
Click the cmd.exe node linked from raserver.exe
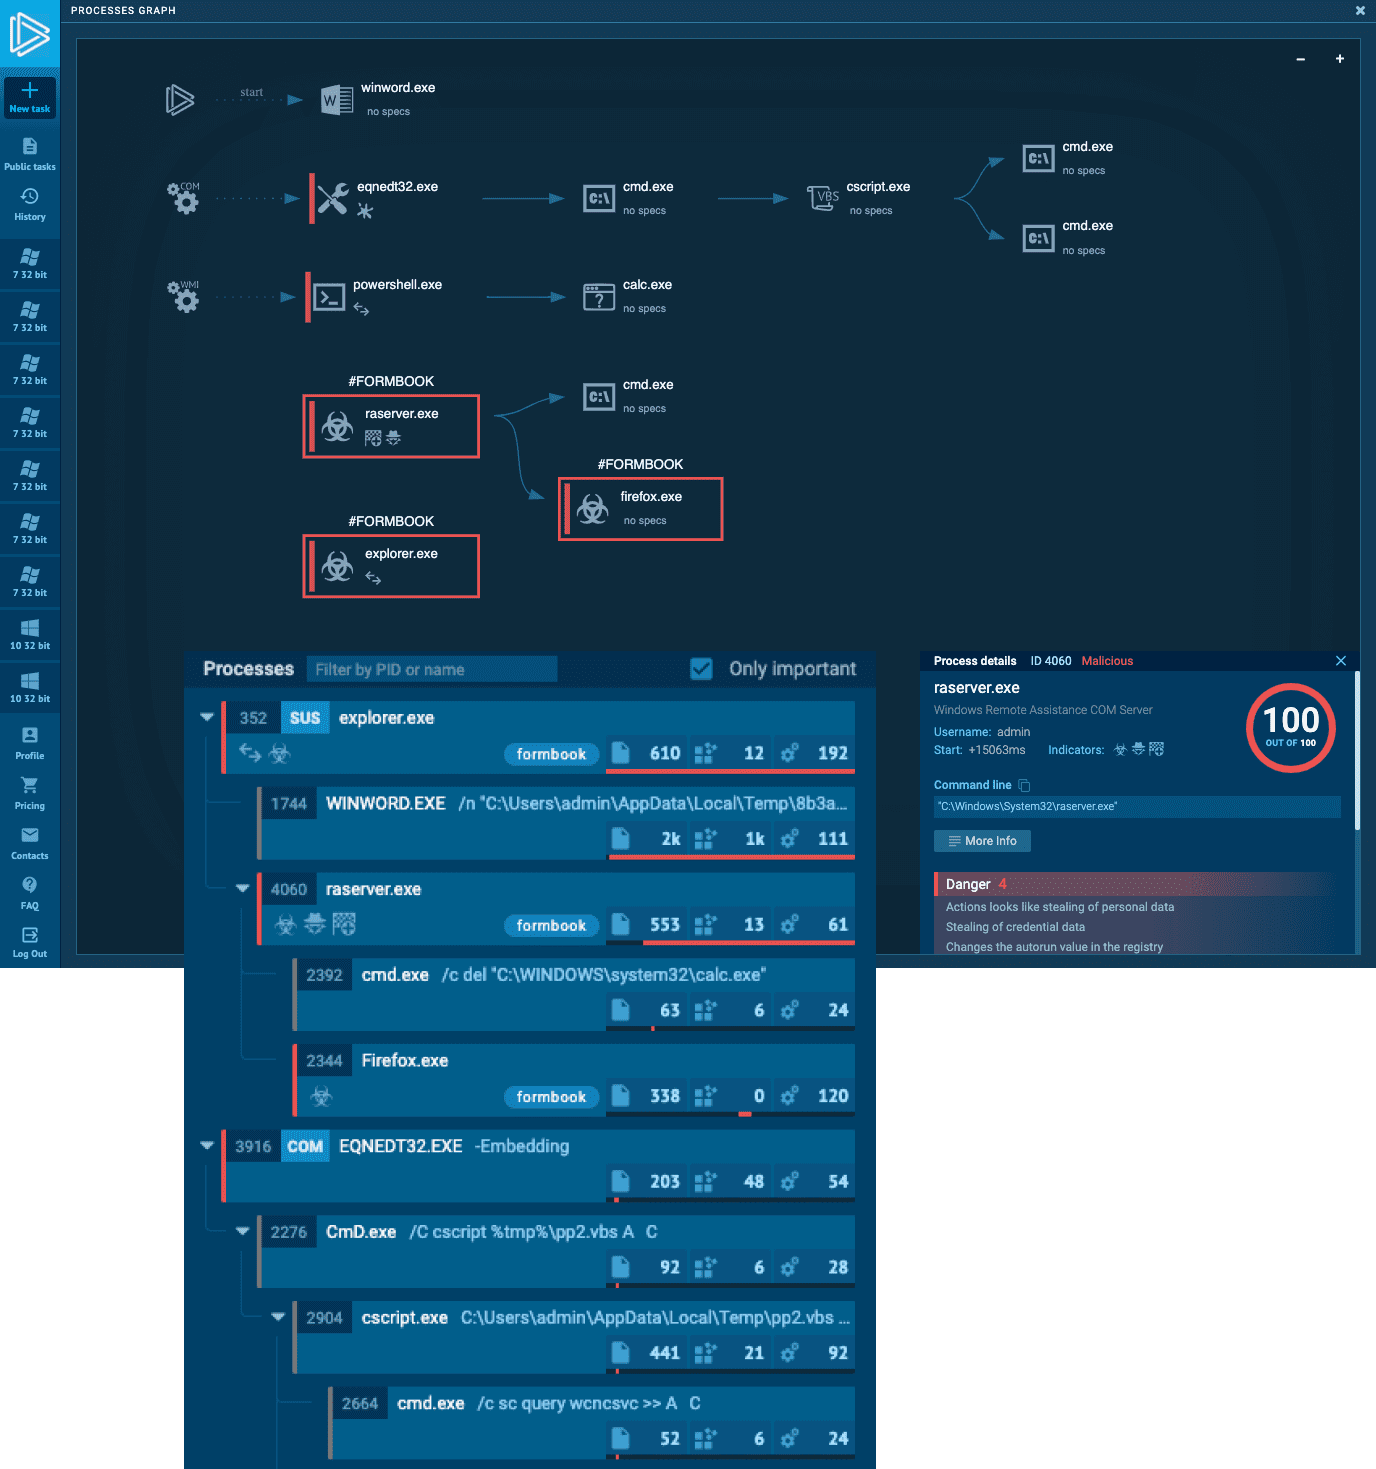point(629,396)
